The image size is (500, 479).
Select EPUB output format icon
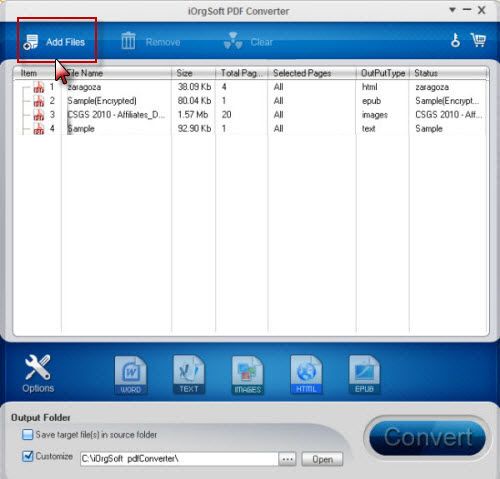364,374
